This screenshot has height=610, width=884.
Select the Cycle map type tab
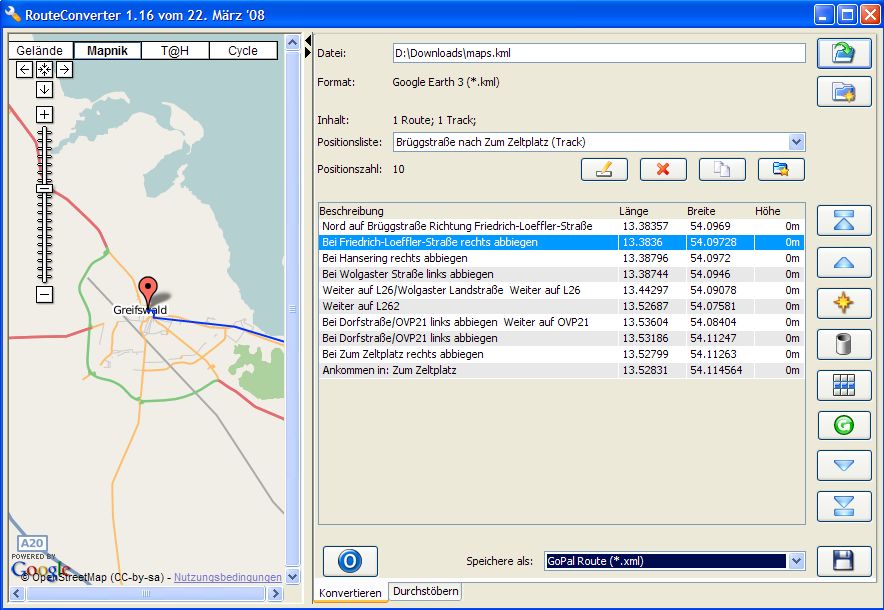coord(242,50)
